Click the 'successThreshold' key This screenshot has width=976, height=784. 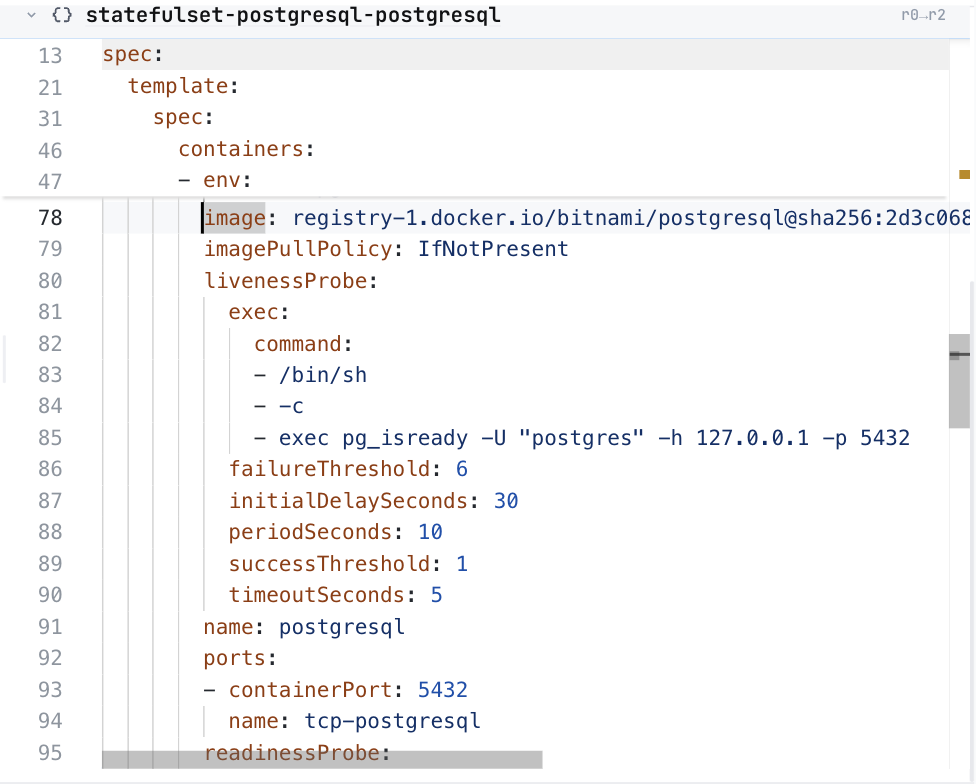[329, 563]
